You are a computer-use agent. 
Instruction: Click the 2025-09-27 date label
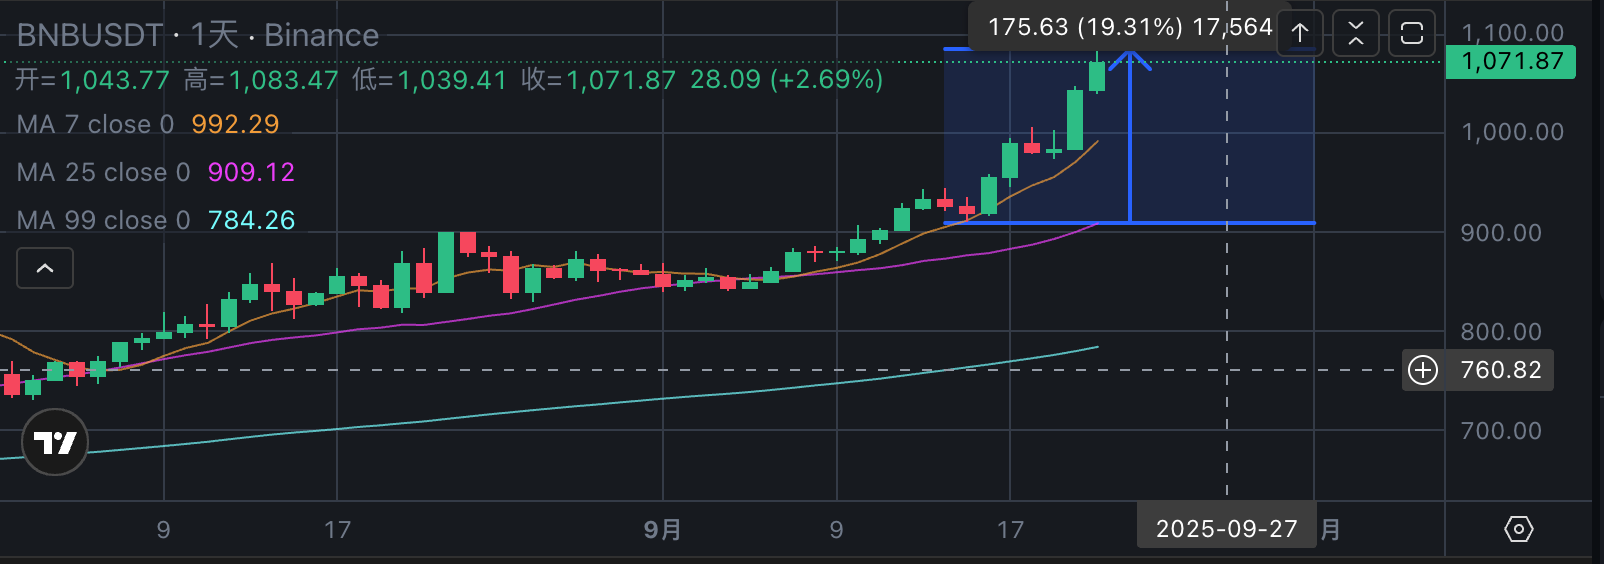1226,529
